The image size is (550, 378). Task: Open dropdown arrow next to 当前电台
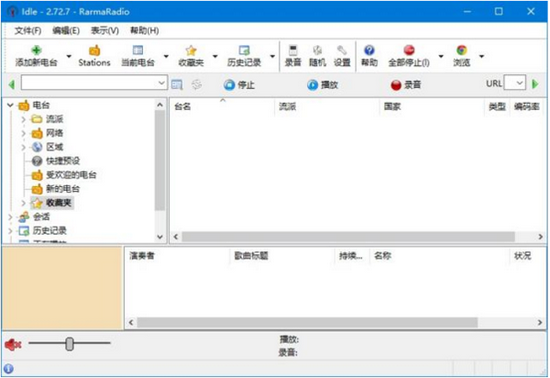(166, 56)
